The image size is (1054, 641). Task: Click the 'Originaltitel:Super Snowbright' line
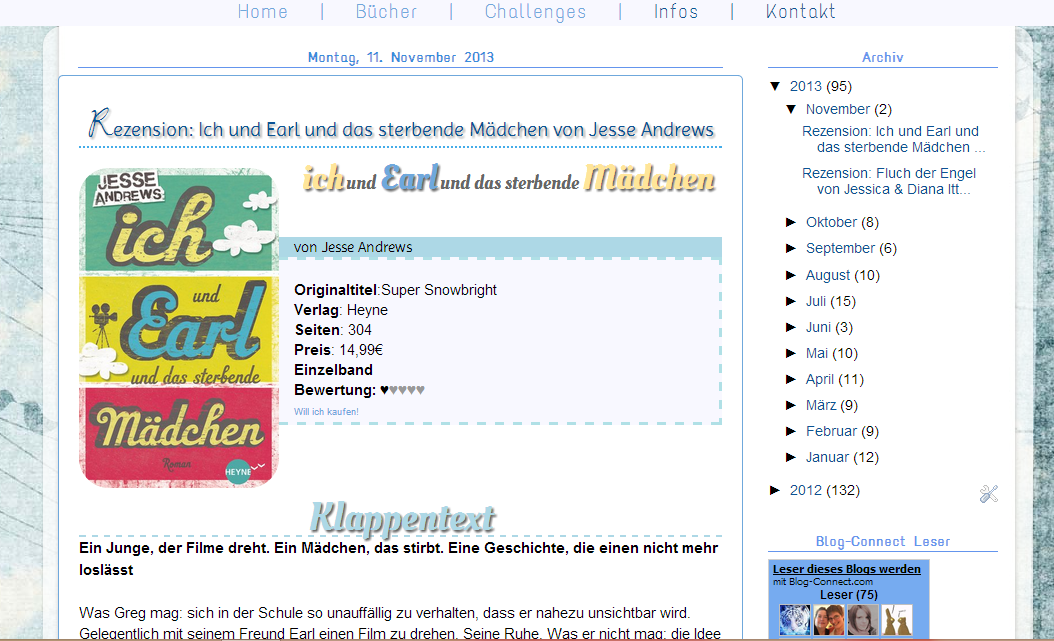(395, 290)
